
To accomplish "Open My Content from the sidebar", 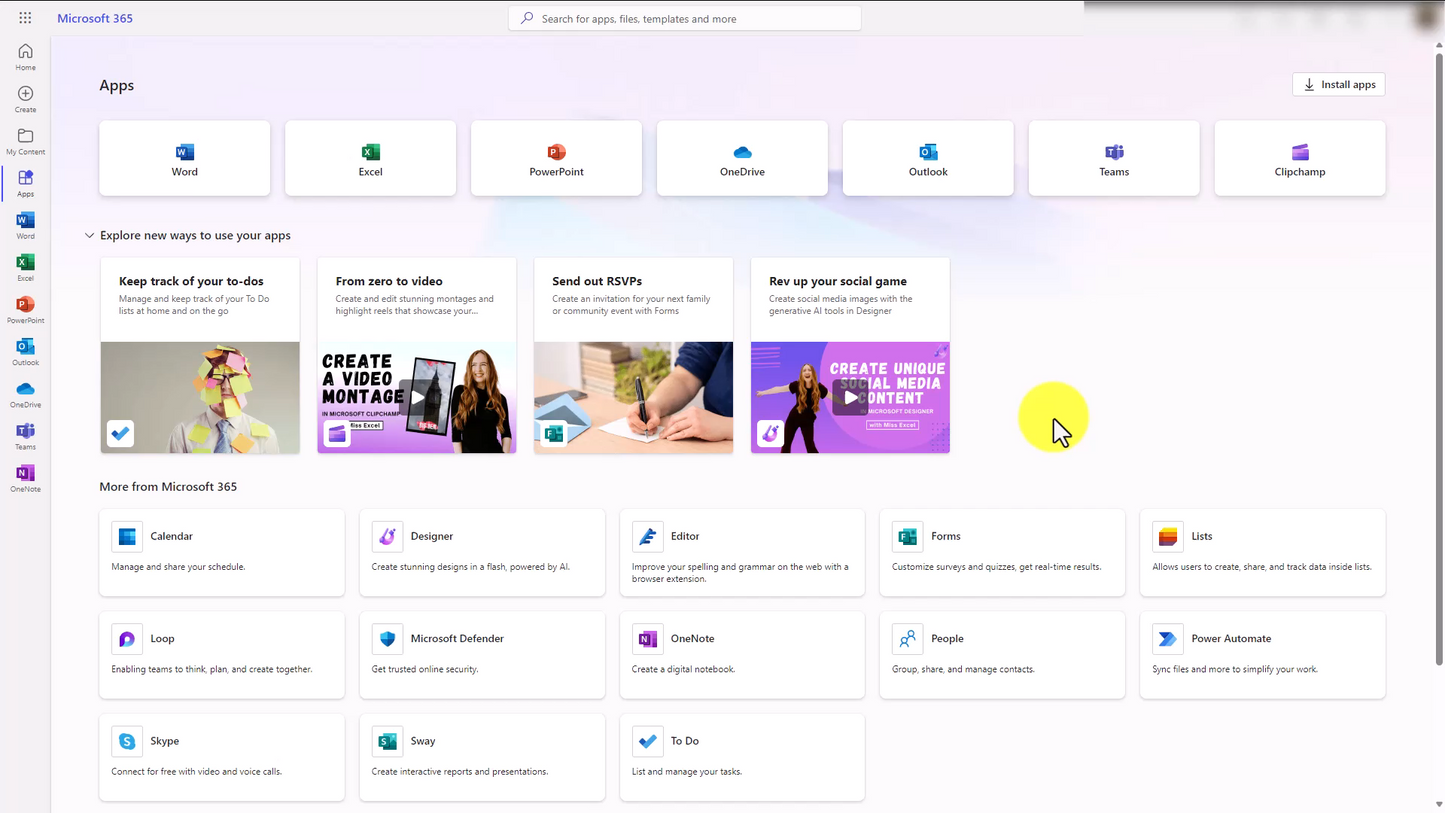I will pos(25,139).
